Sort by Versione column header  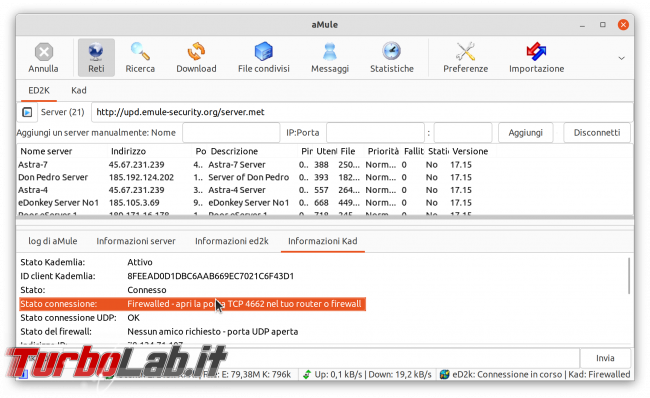470,151
